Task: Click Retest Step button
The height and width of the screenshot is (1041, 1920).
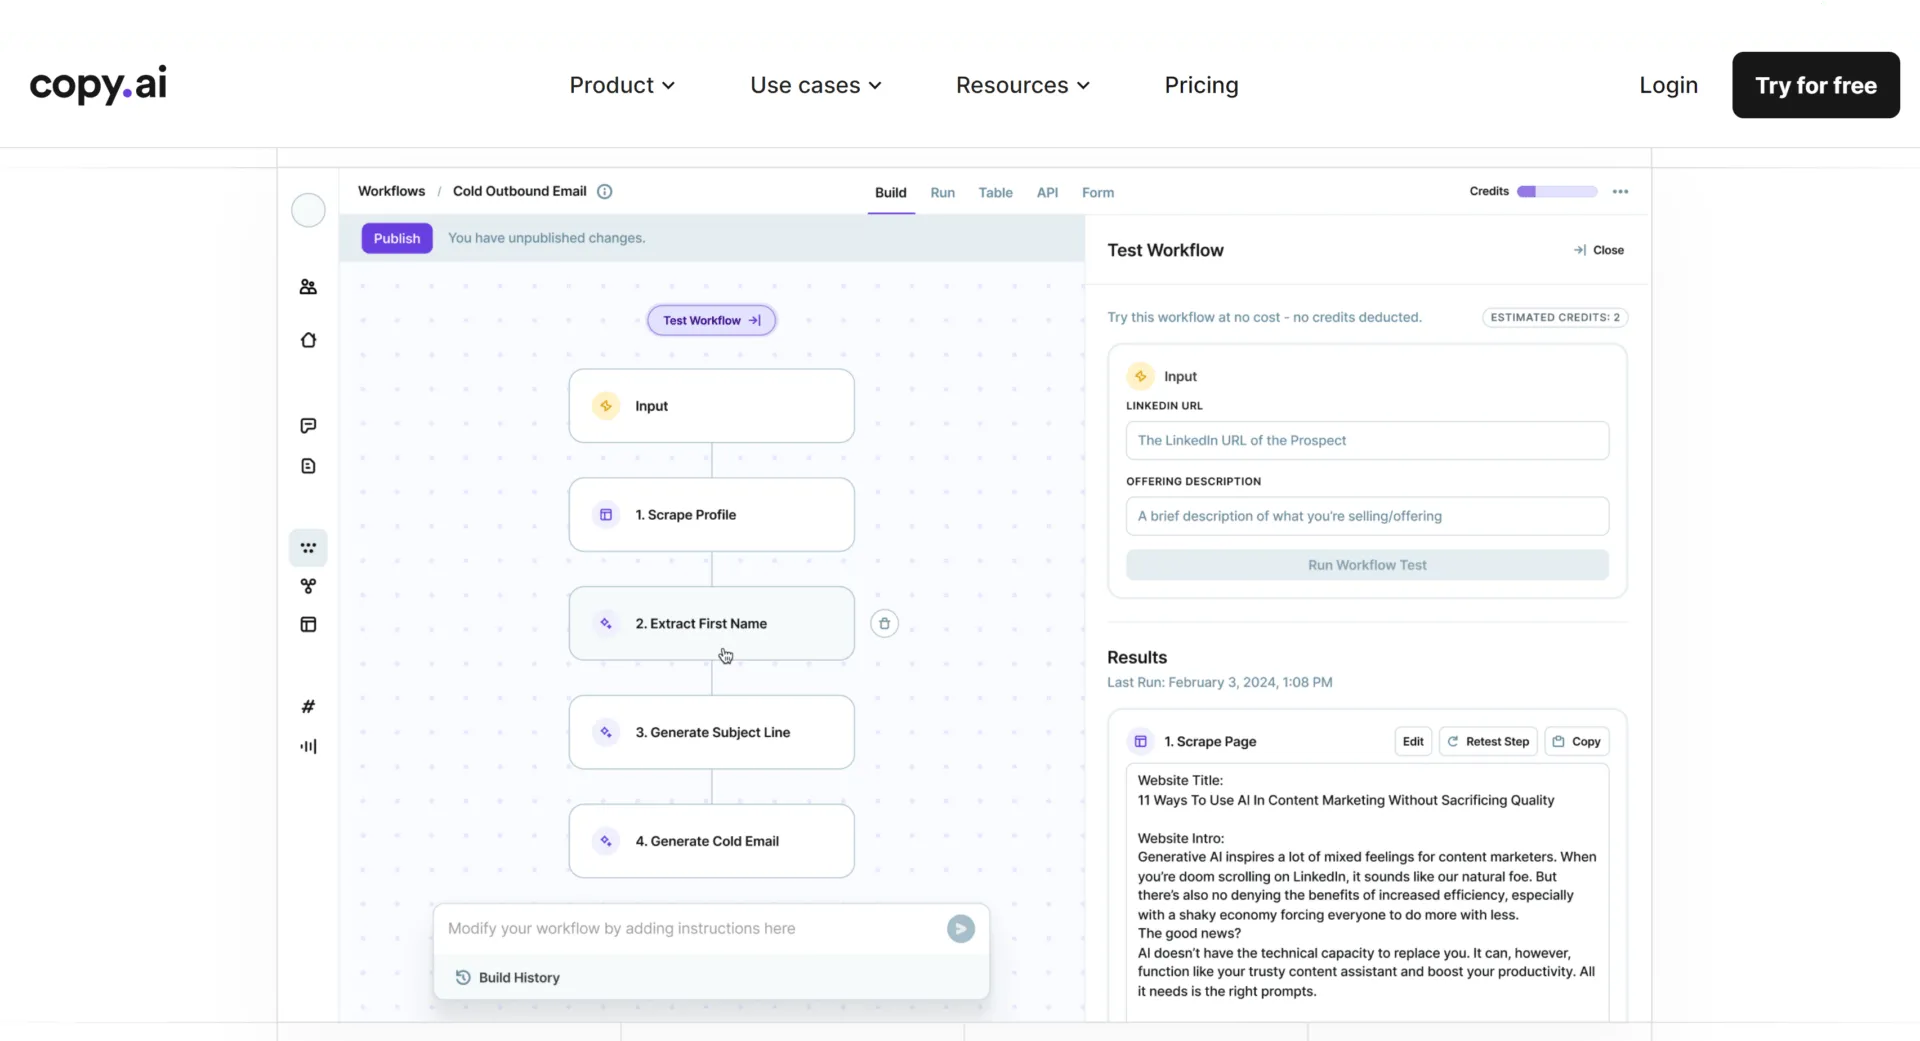Action: [x=1487, y=741]
